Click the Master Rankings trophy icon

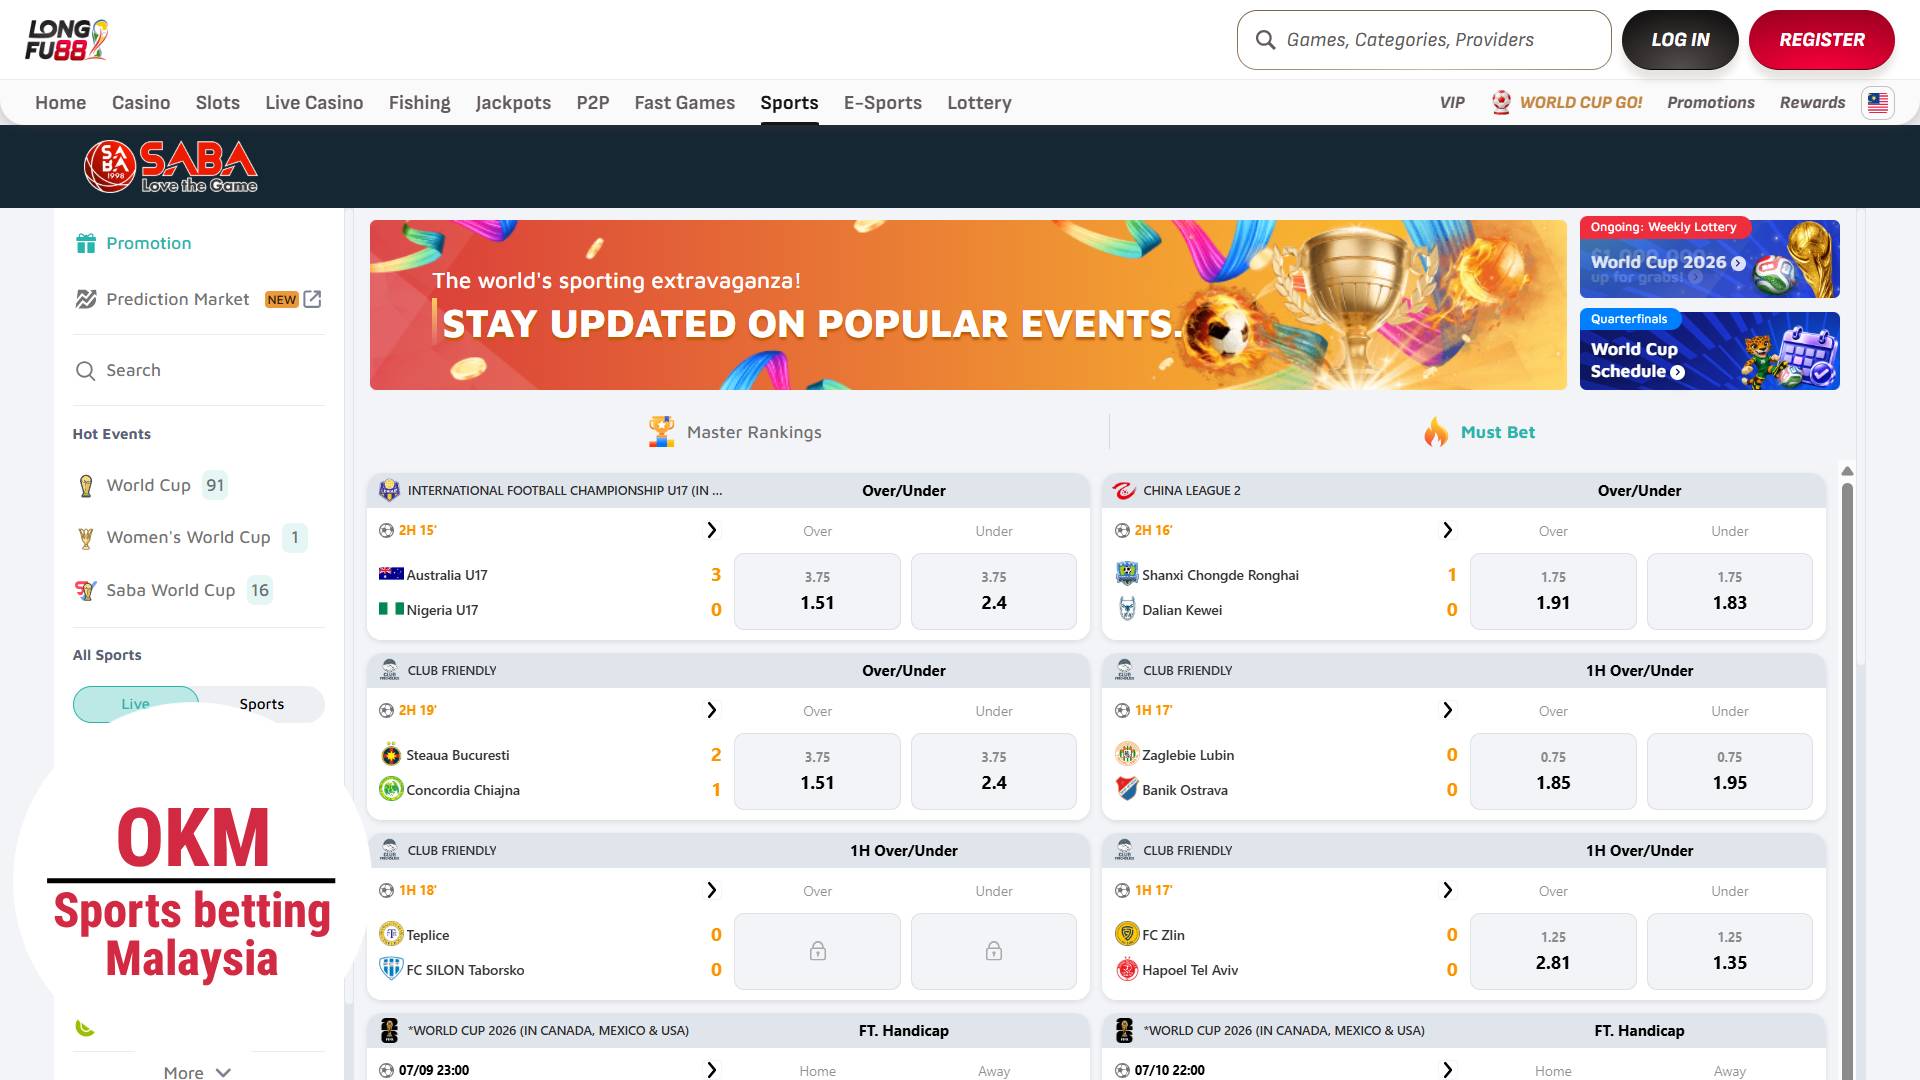pos(661,432)
